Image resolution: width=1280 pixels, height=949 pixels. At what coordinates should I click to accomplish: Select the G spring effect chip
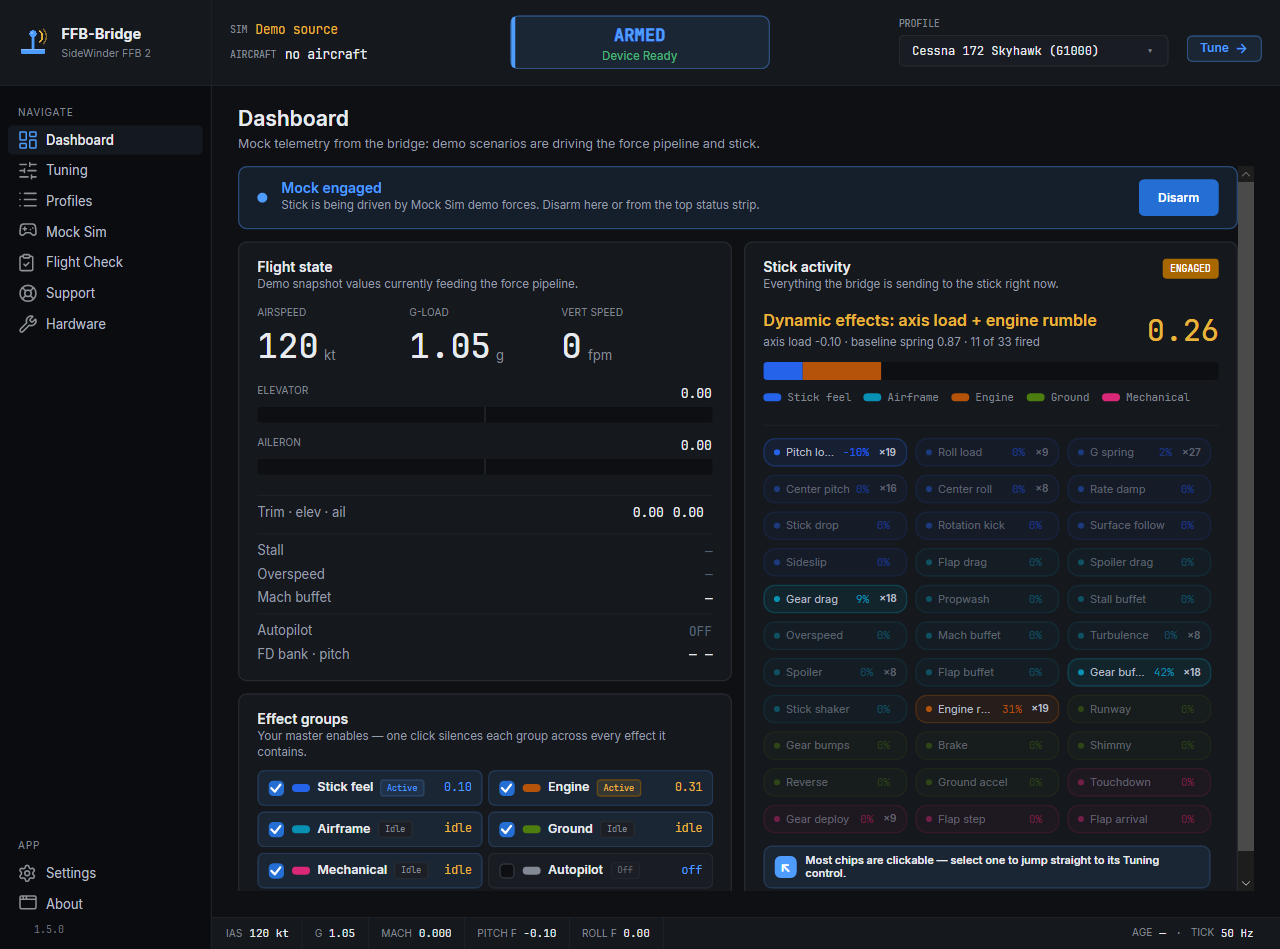click(x=1139, y=452)
